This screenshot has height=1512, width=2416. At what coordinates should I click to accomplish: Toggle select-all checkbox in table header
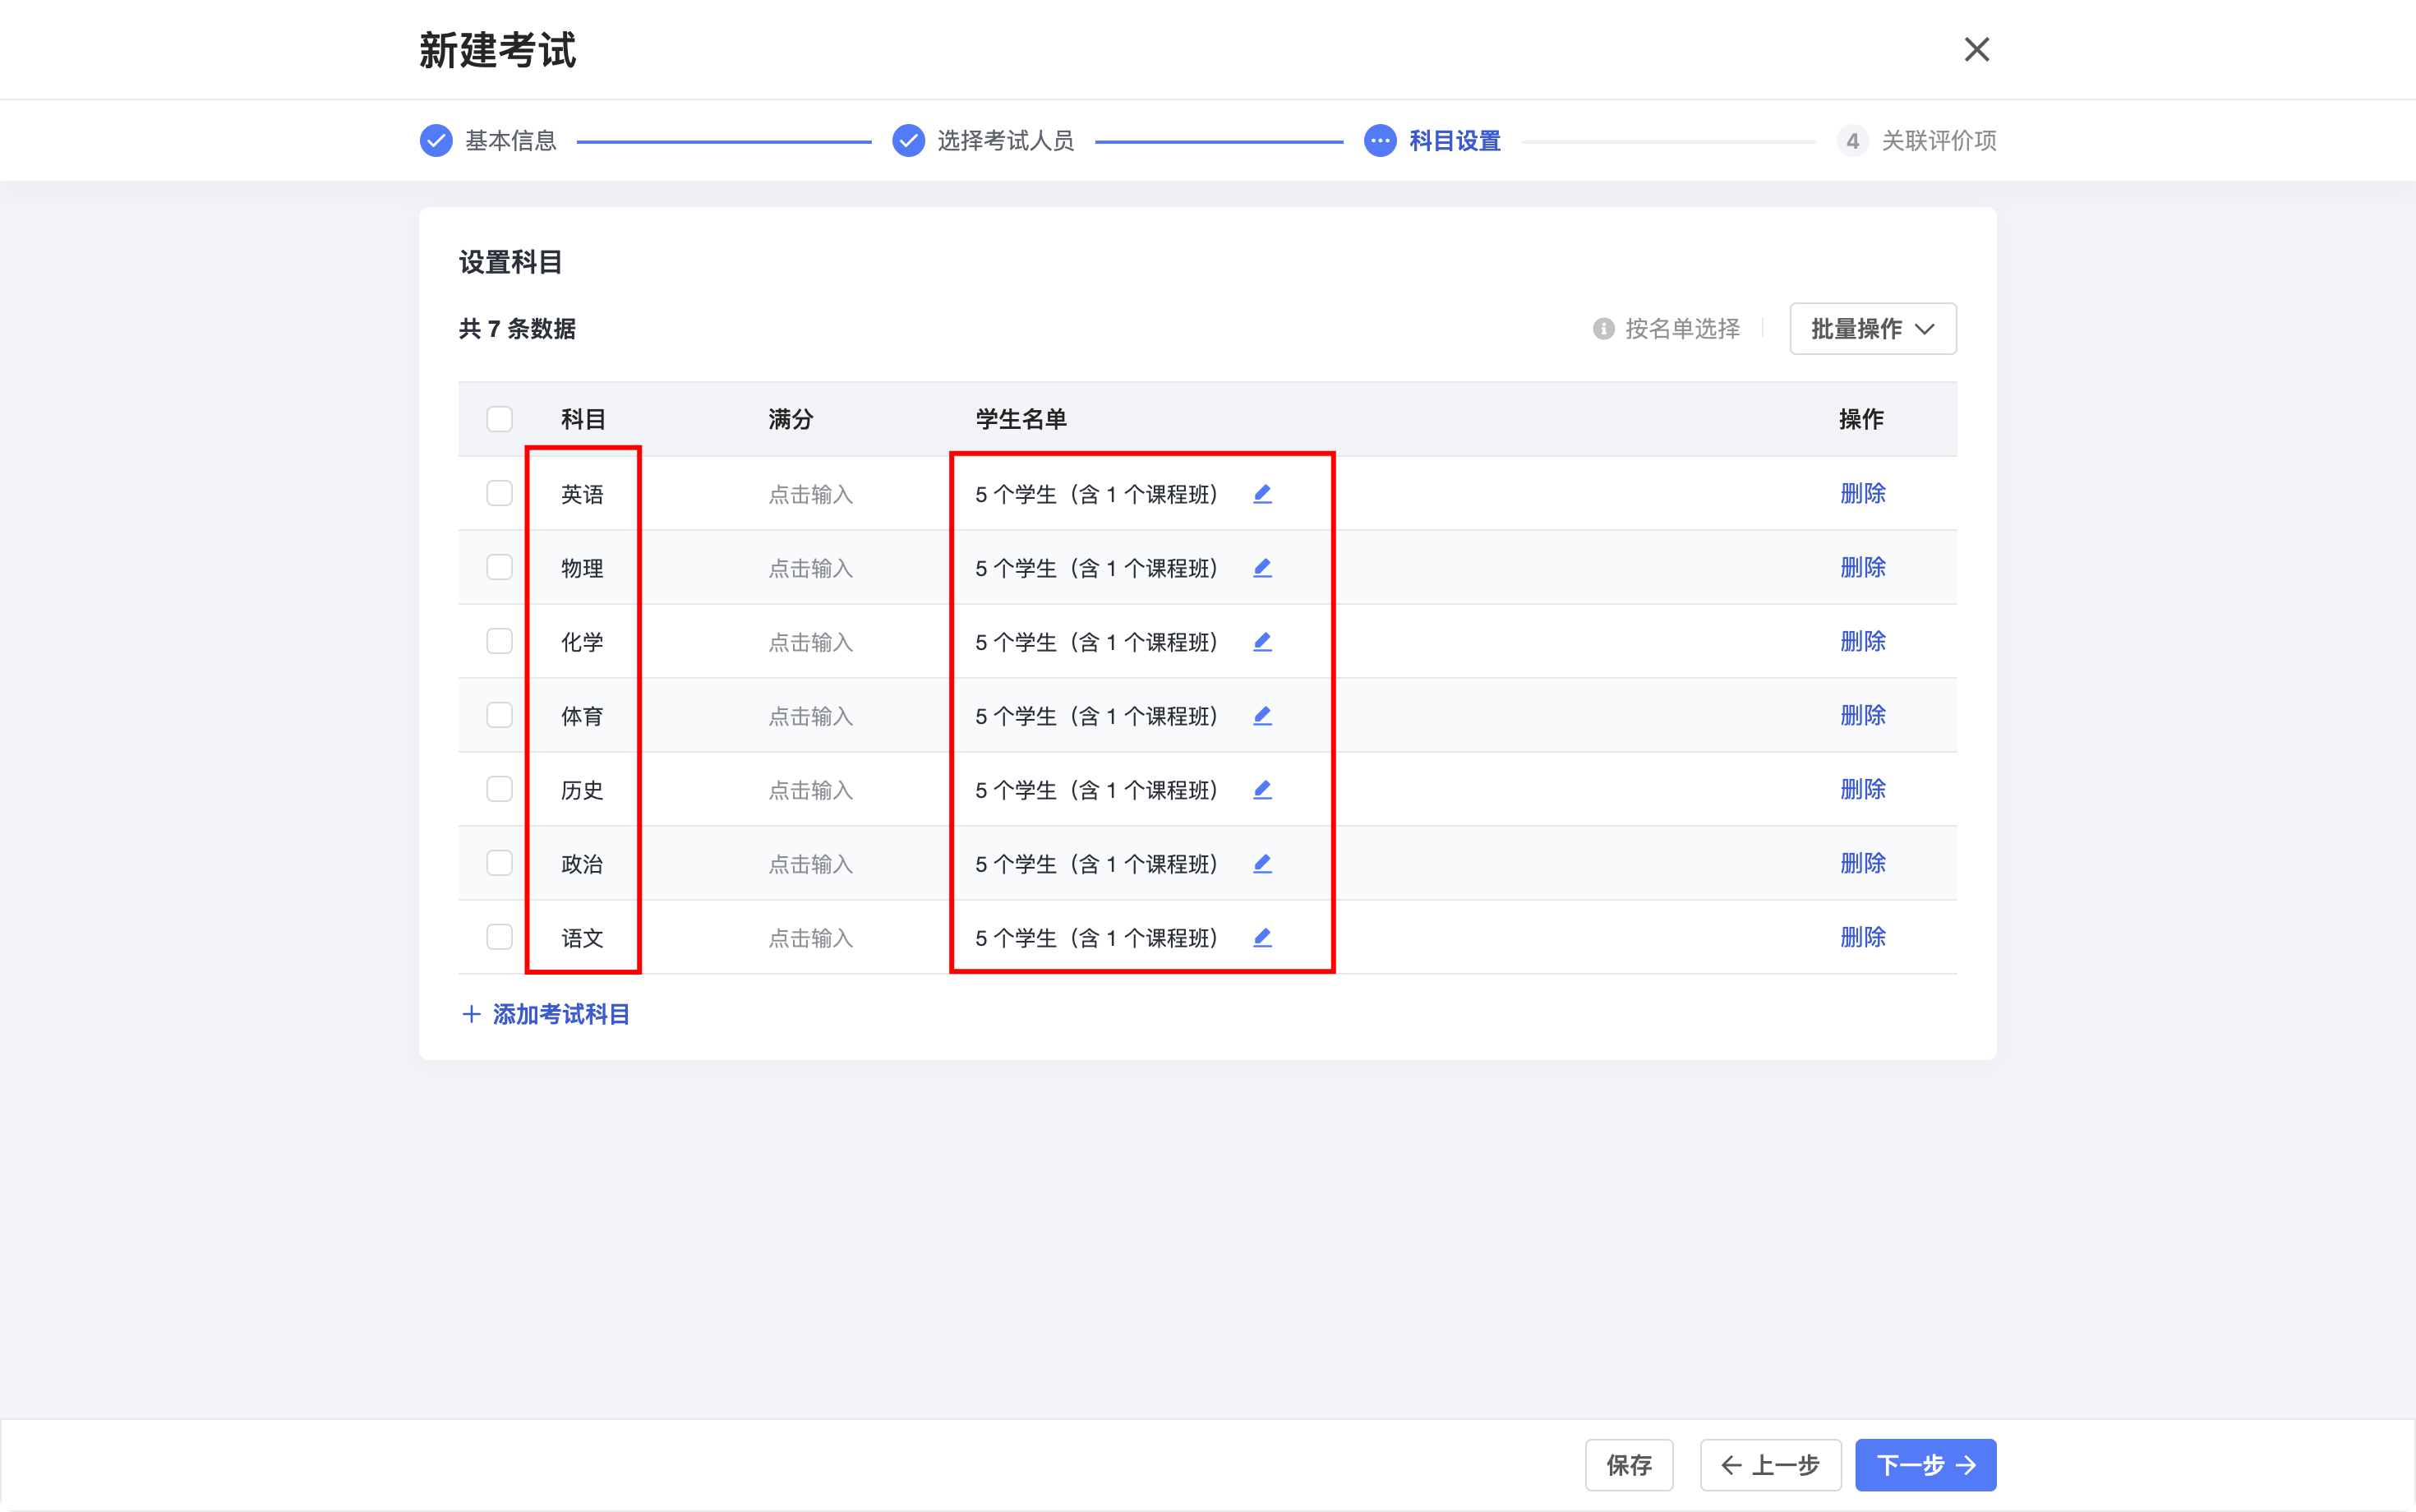[499, 419]
